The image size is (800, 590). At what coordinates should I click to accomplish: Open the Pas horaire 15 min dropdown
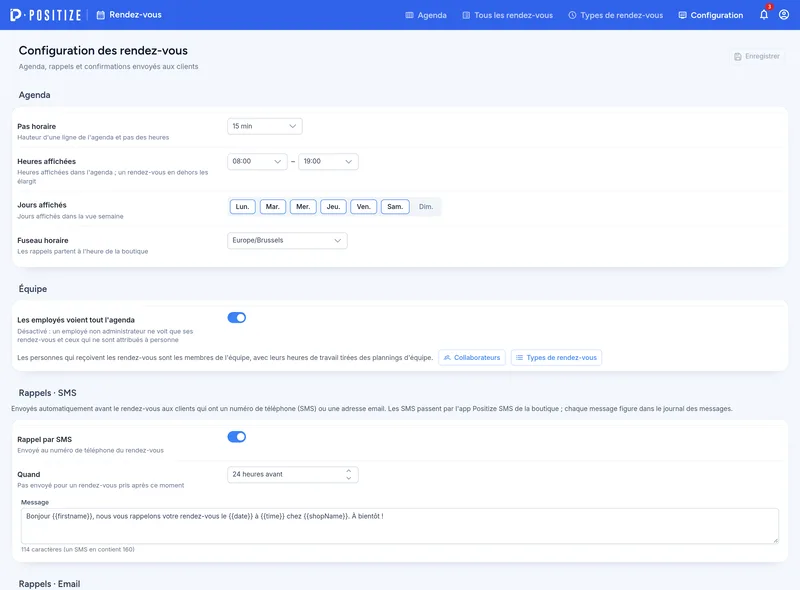pyautogui.click(x=264, y=126)
